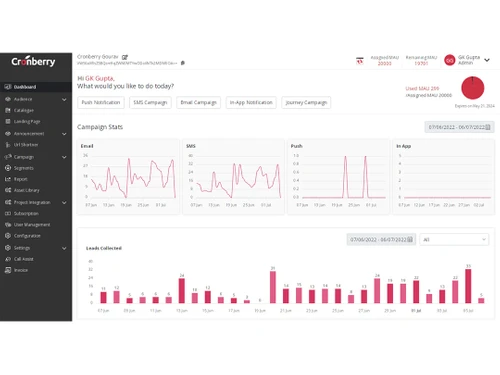This screenshot has height=375, width=500.
Task: Click the Announcement icon in sidebar
Action: pos(8,134)
